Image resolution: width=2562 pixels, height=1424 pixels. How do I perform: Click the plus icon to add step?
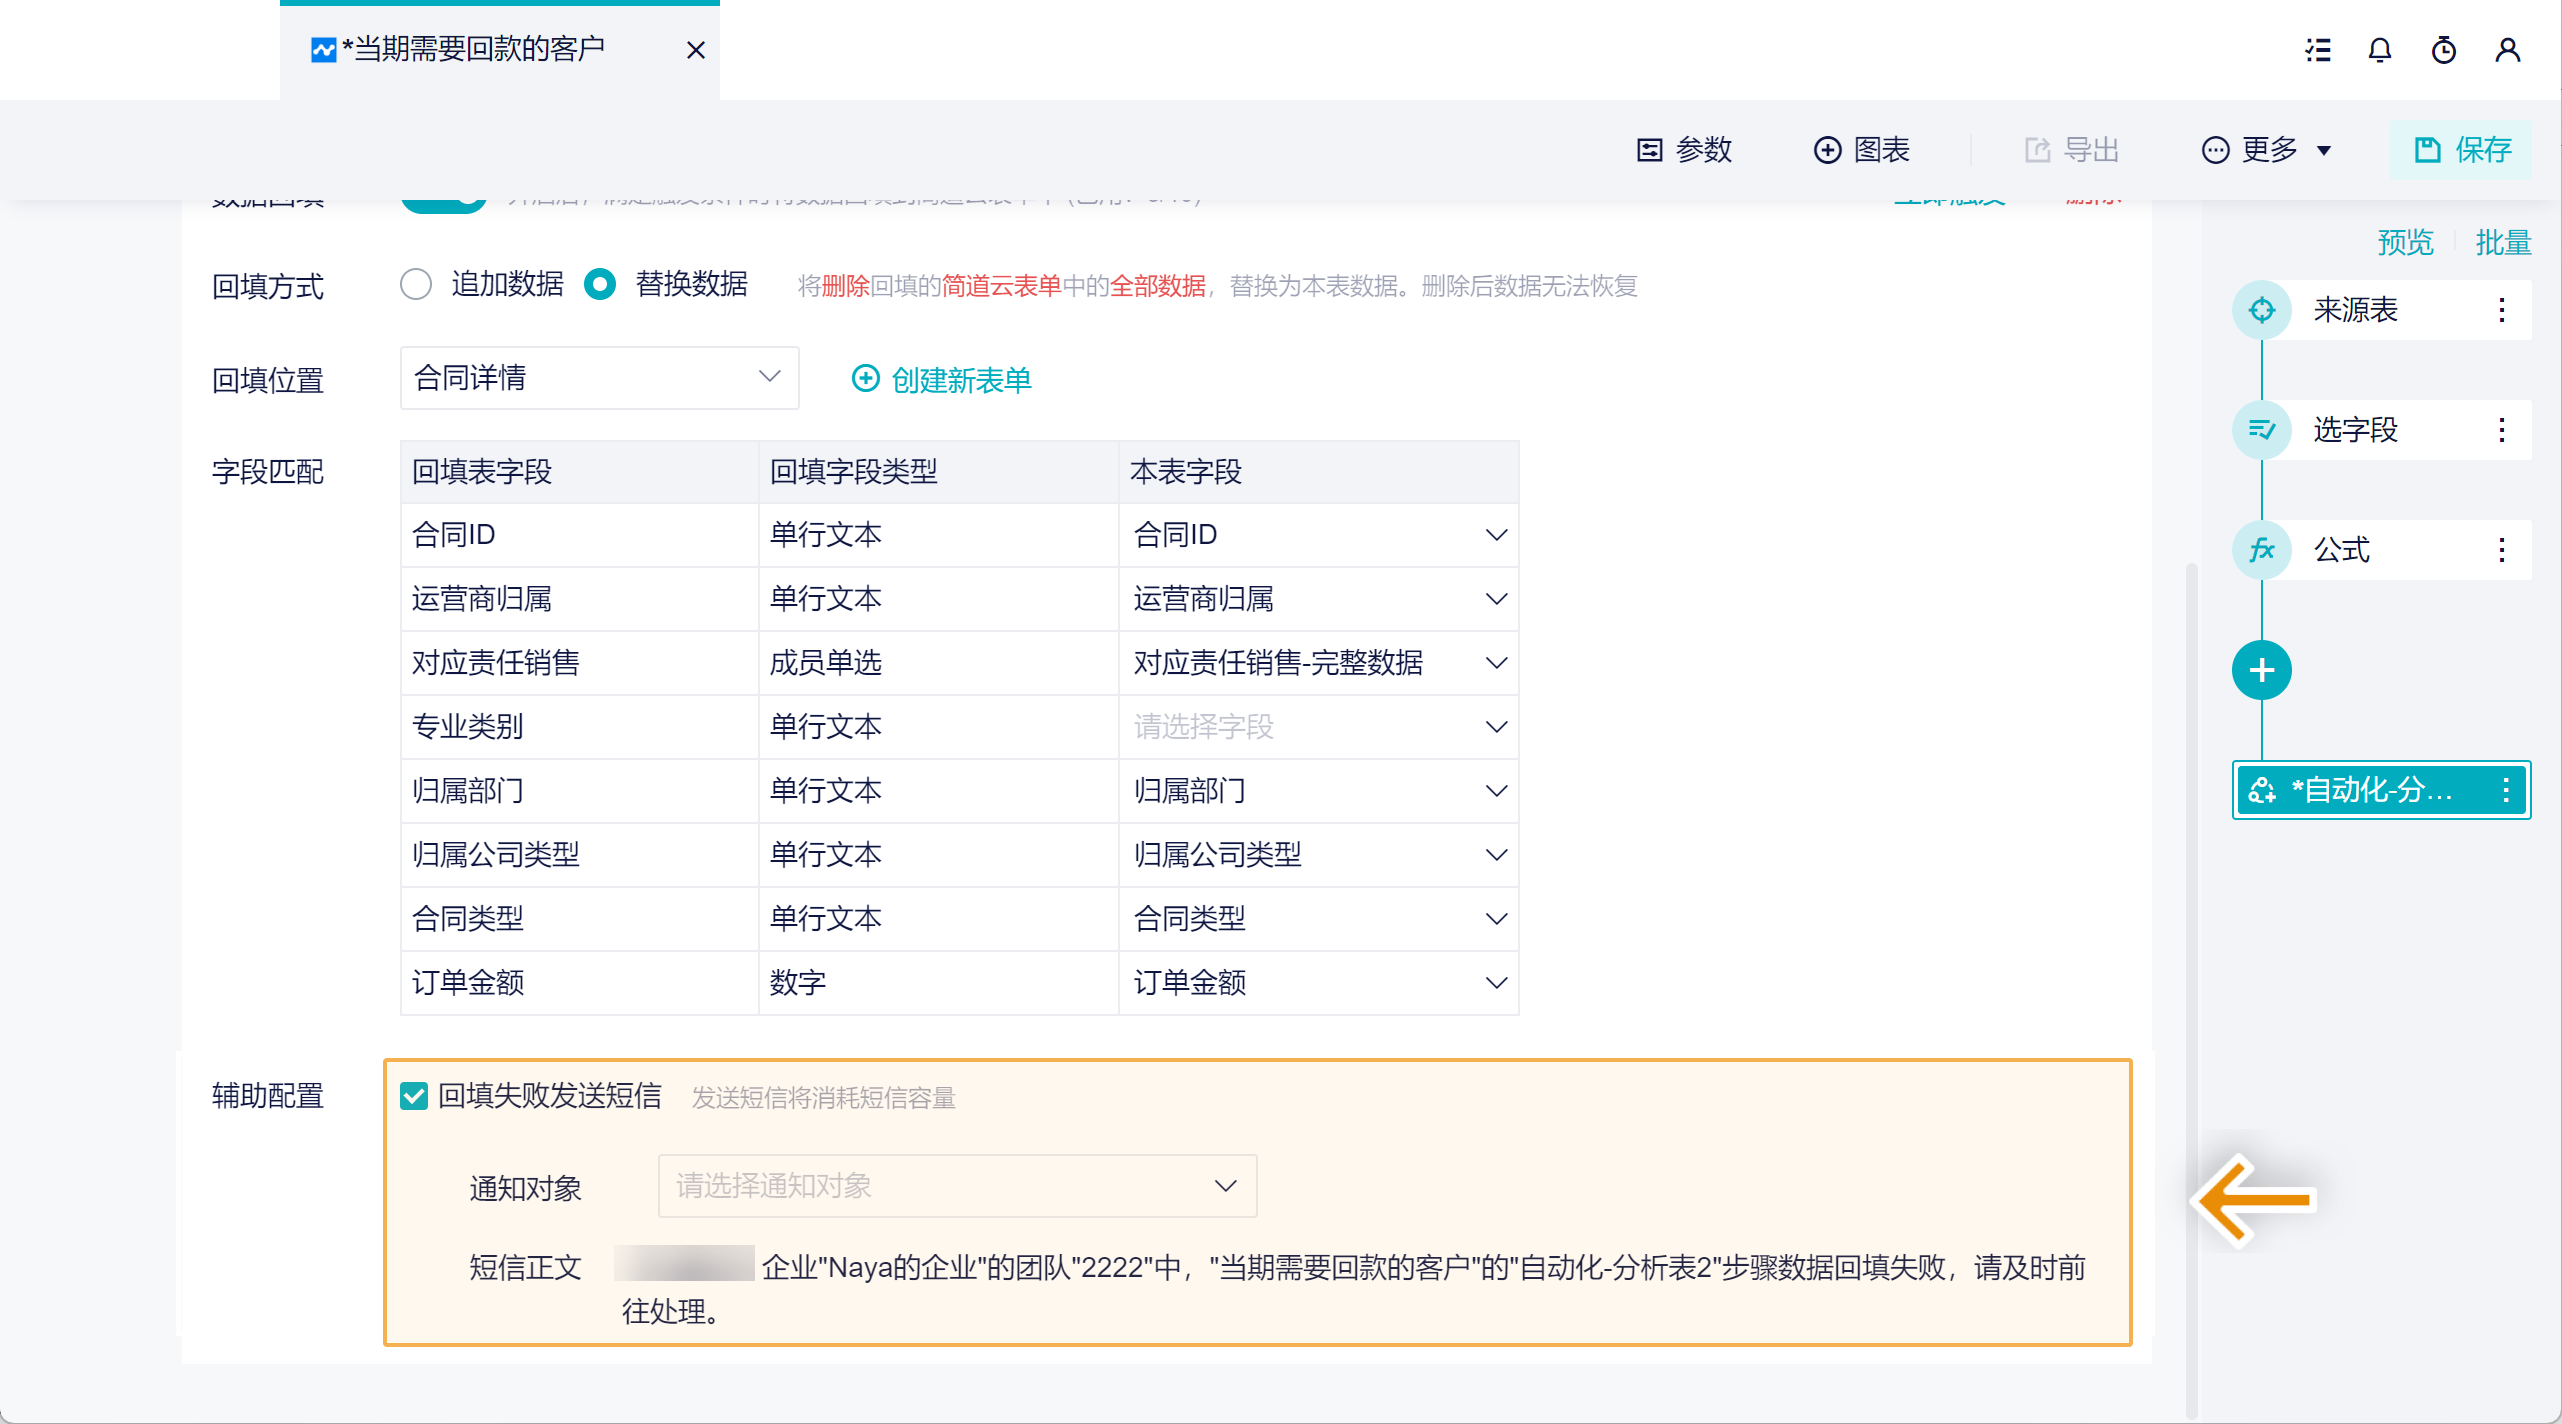2262,670
